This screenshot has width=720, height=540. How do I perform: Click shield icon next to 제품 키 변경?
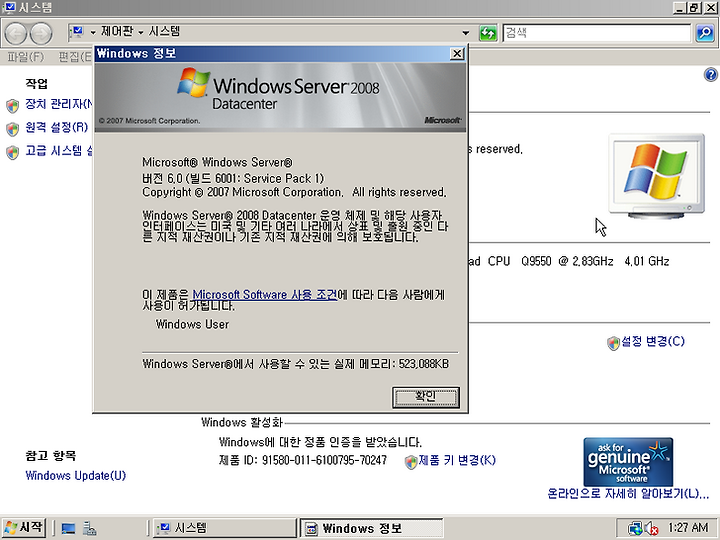[x=411, y=462]
